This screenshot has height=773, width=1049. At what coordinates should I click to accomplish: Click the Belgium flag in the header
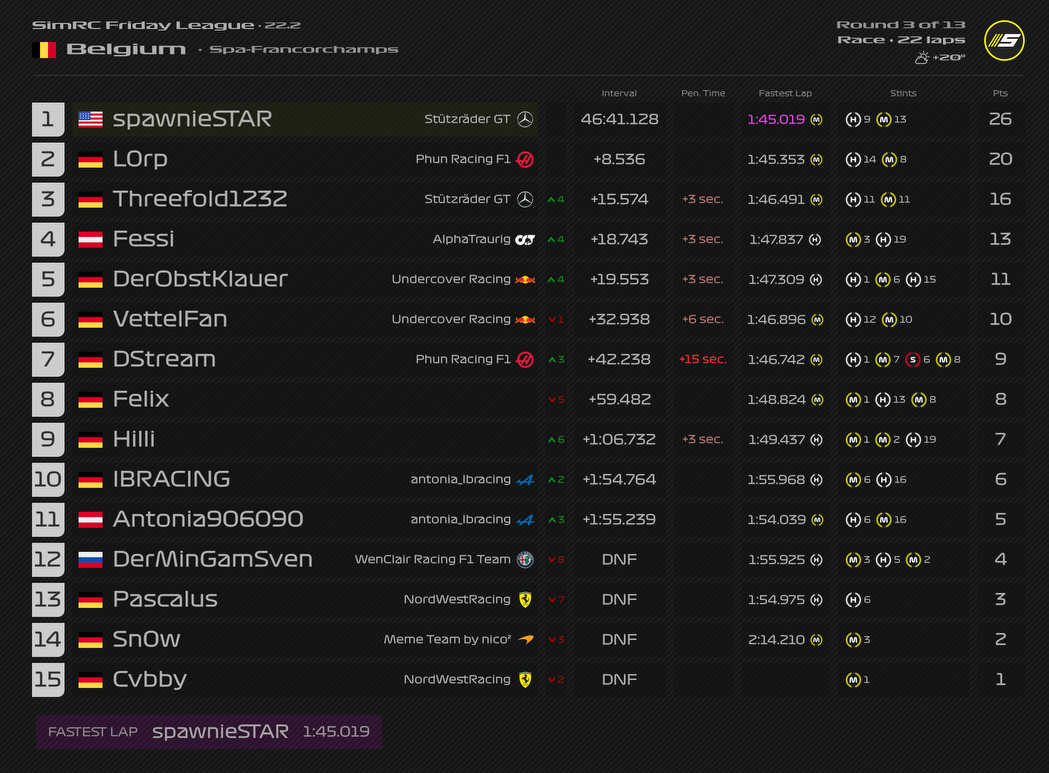pyautogui.click(x=44, y=49)
